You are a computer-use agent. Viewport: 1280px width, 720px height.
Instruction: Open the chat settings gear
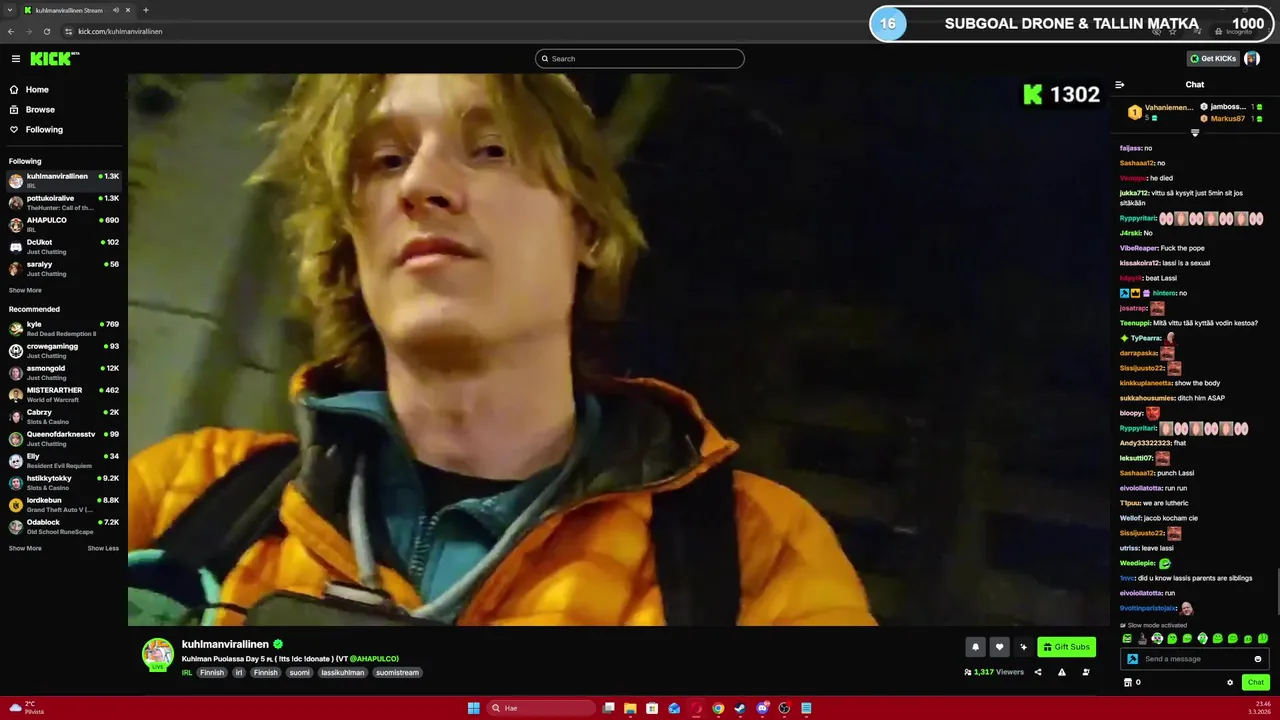pos(1230,683)
